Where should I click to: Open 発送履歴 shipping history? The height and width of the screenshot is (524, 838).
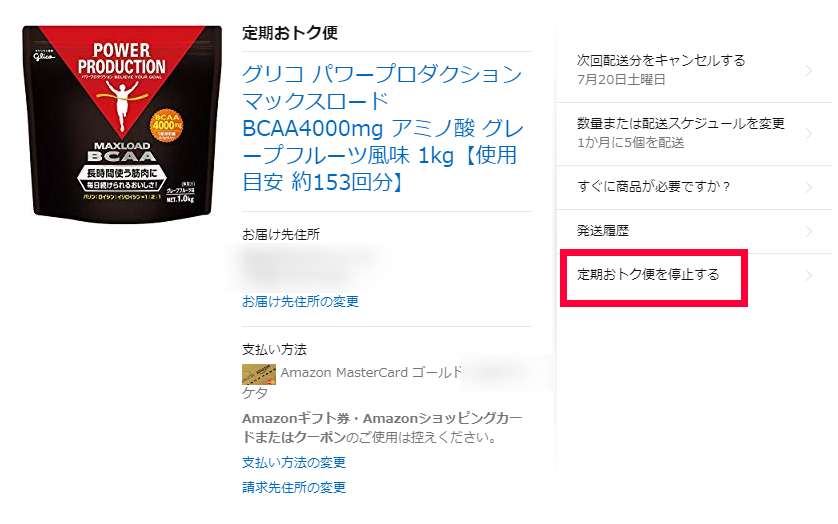point(694,231)
